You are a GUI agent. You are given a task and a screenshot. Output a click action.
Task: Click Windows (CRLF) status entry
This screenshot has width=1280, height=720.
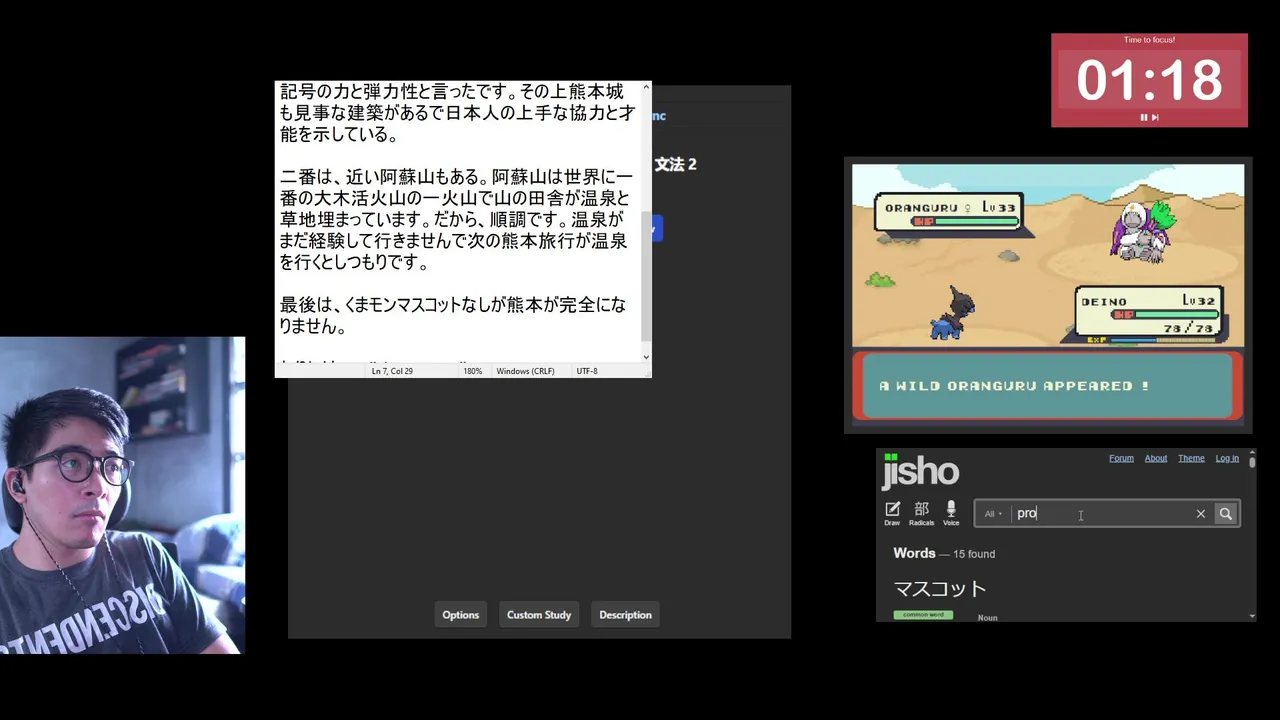tap(525, 371)
